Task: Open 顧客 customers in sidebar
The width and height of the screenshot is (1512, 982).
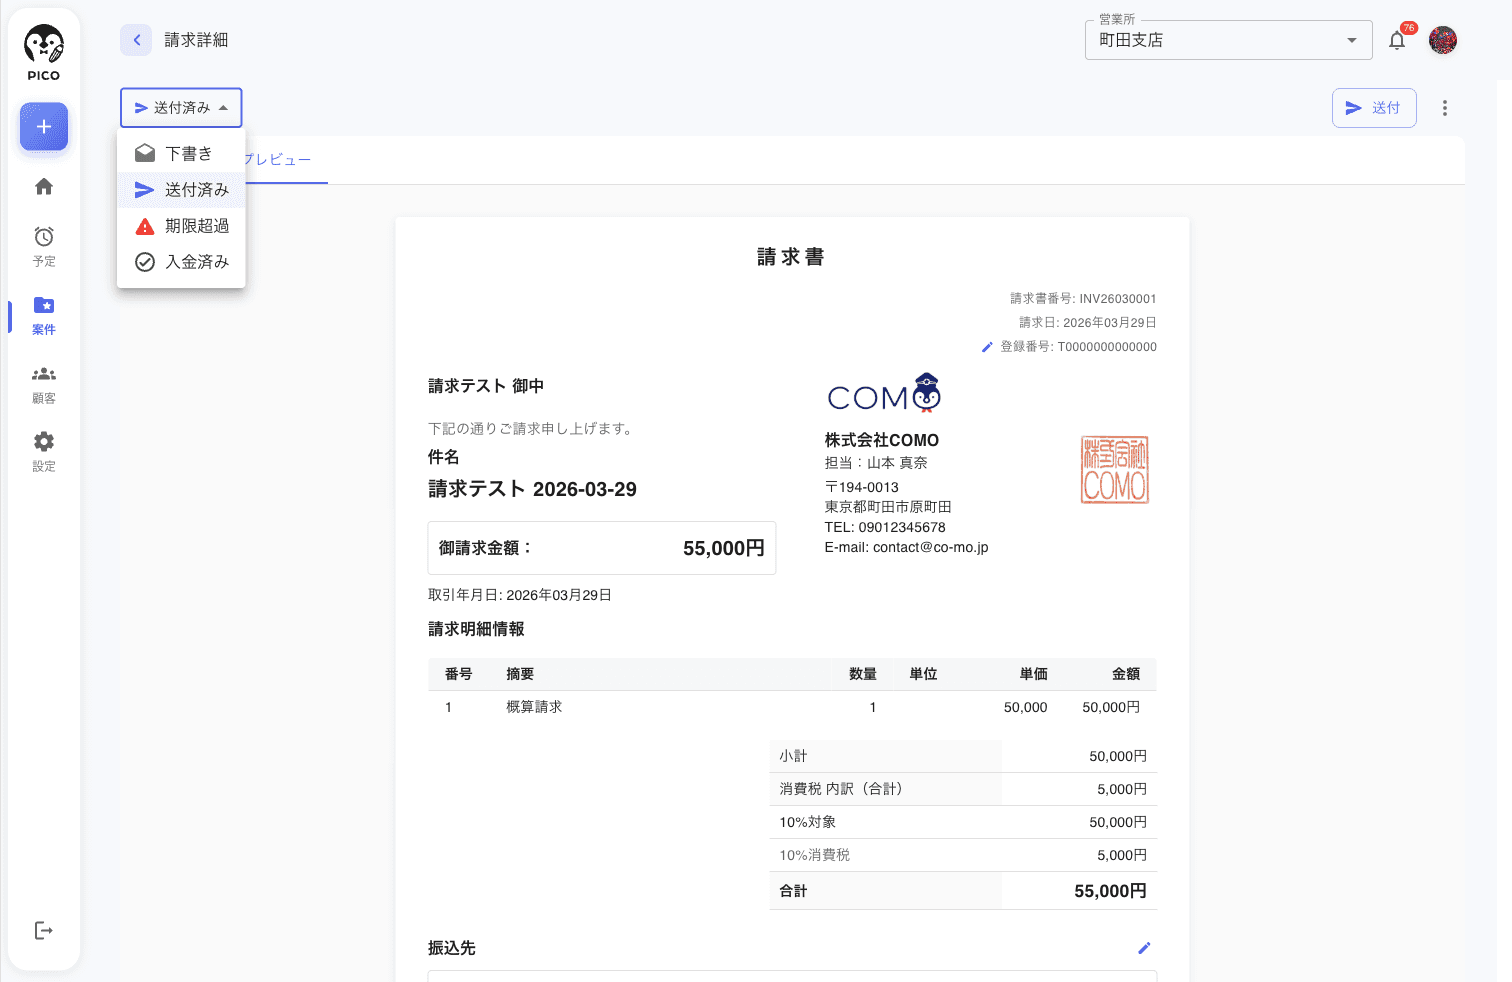Action: [x=44, y=384]
